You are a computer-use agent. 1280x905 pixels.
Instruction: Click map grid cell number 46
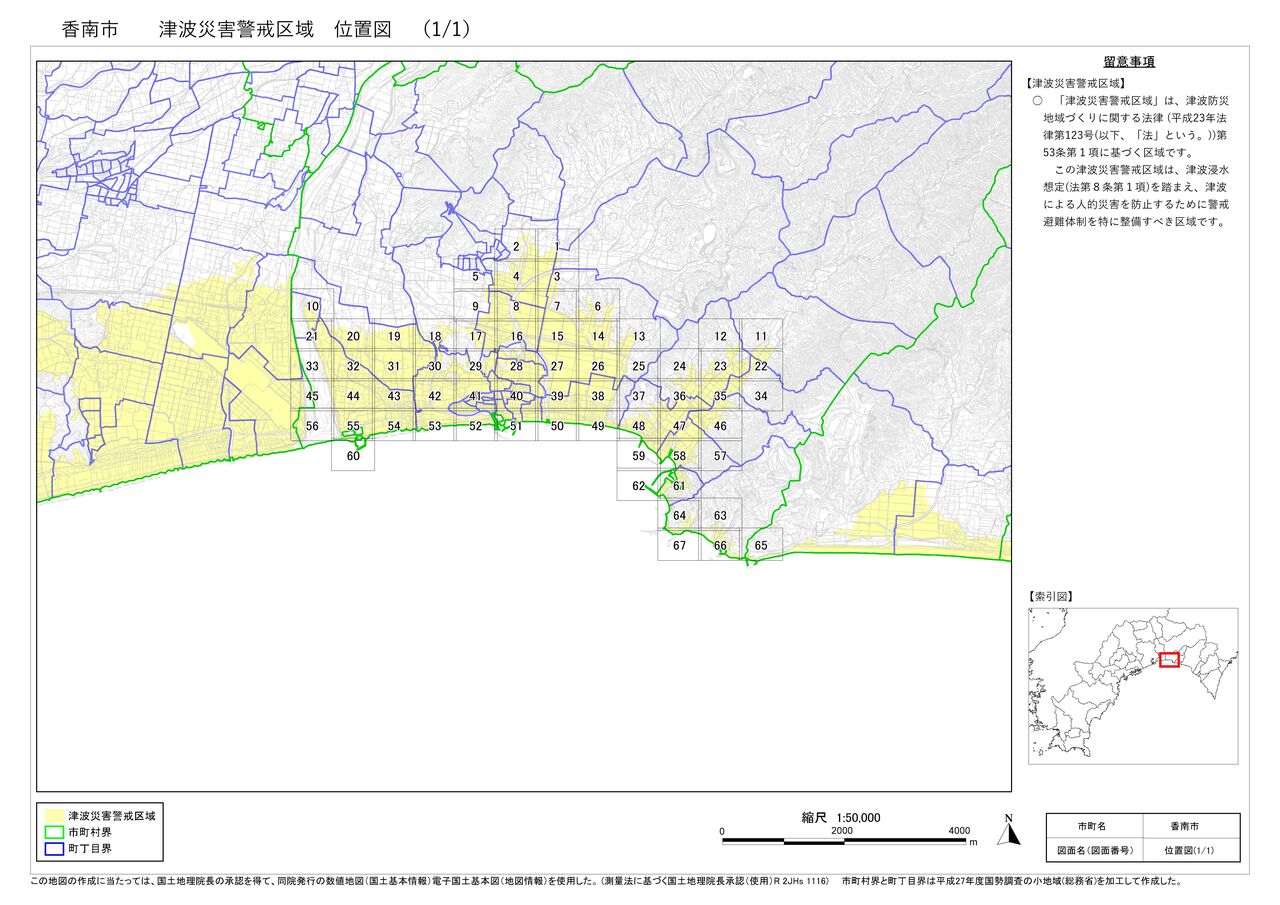pos(720,426)
